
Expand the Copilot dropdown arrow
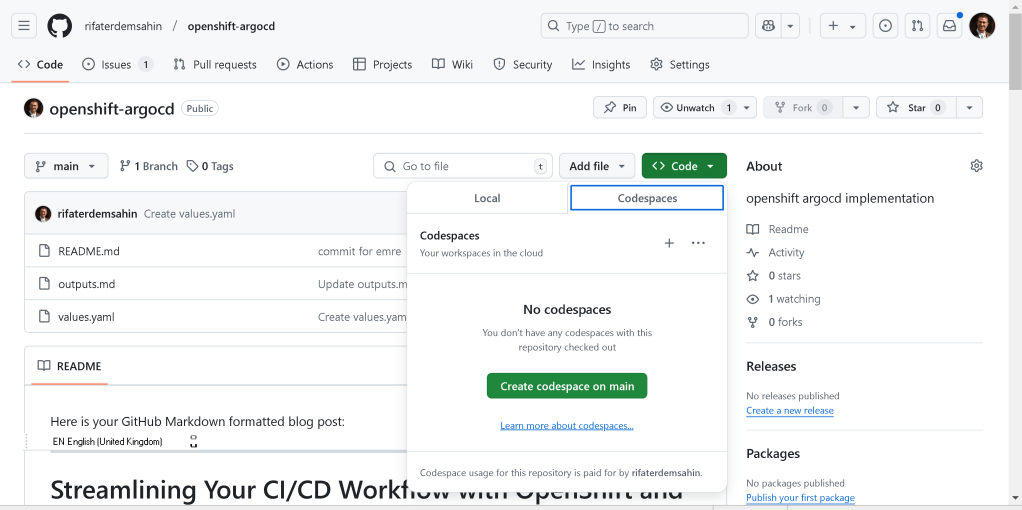790,26
